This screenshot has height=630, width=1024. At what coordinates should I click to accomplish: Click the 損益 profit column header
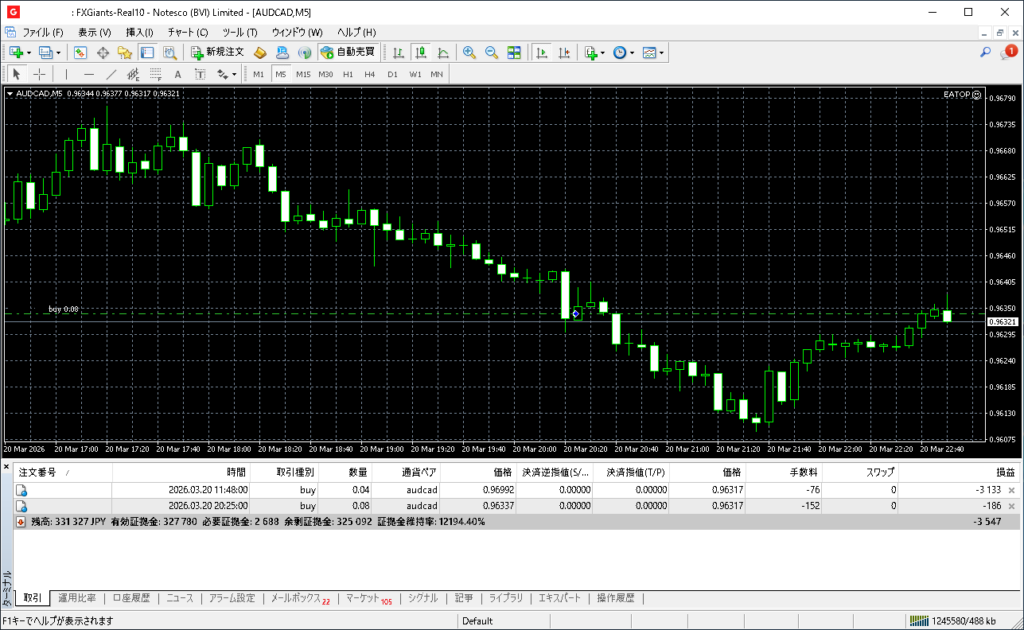pyautogui.click(x=1004, y=472)
